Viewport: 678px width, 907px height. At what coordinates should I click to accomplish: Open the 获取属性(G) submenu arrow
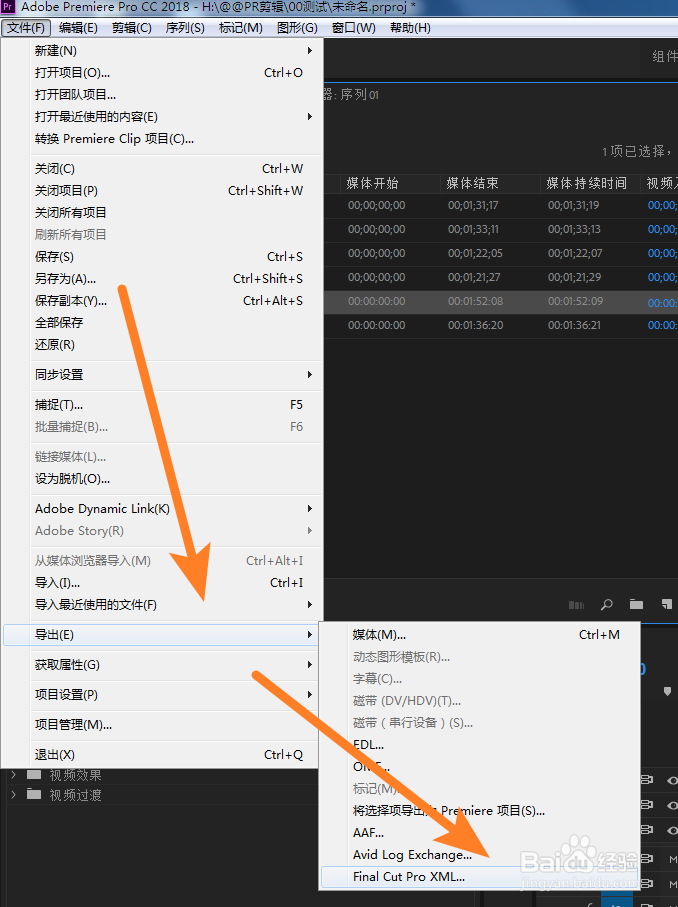[310, 665]
